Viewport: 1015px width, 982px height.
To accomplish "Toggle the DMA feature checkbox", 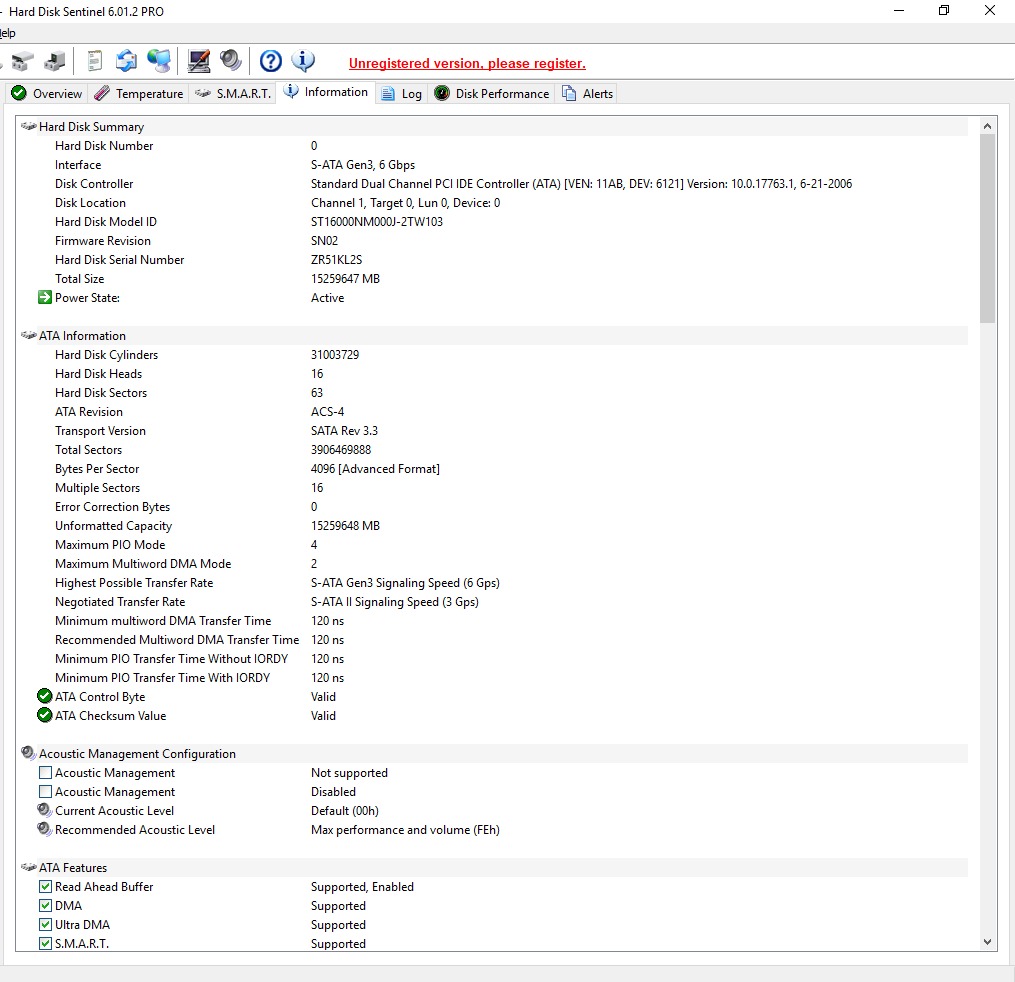I will pyautogui.click(x=45, y=906).
